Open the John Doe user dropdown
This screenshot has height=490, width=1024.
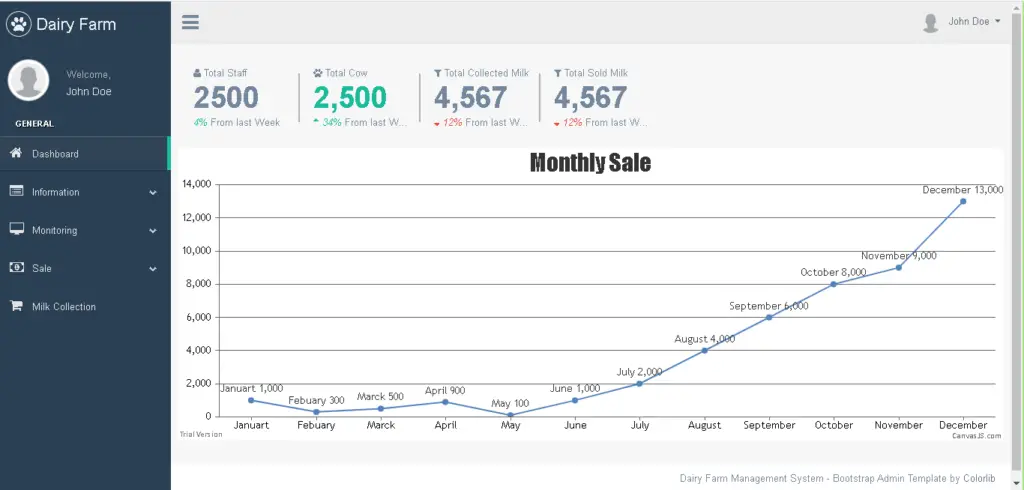click(974, 21)
